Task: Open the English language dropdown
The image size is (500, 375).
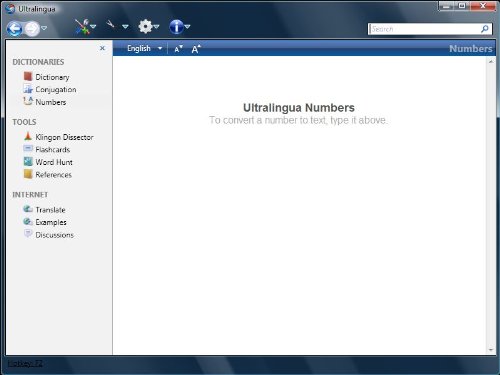Action: pyautogui.click(x=144, y=49)
